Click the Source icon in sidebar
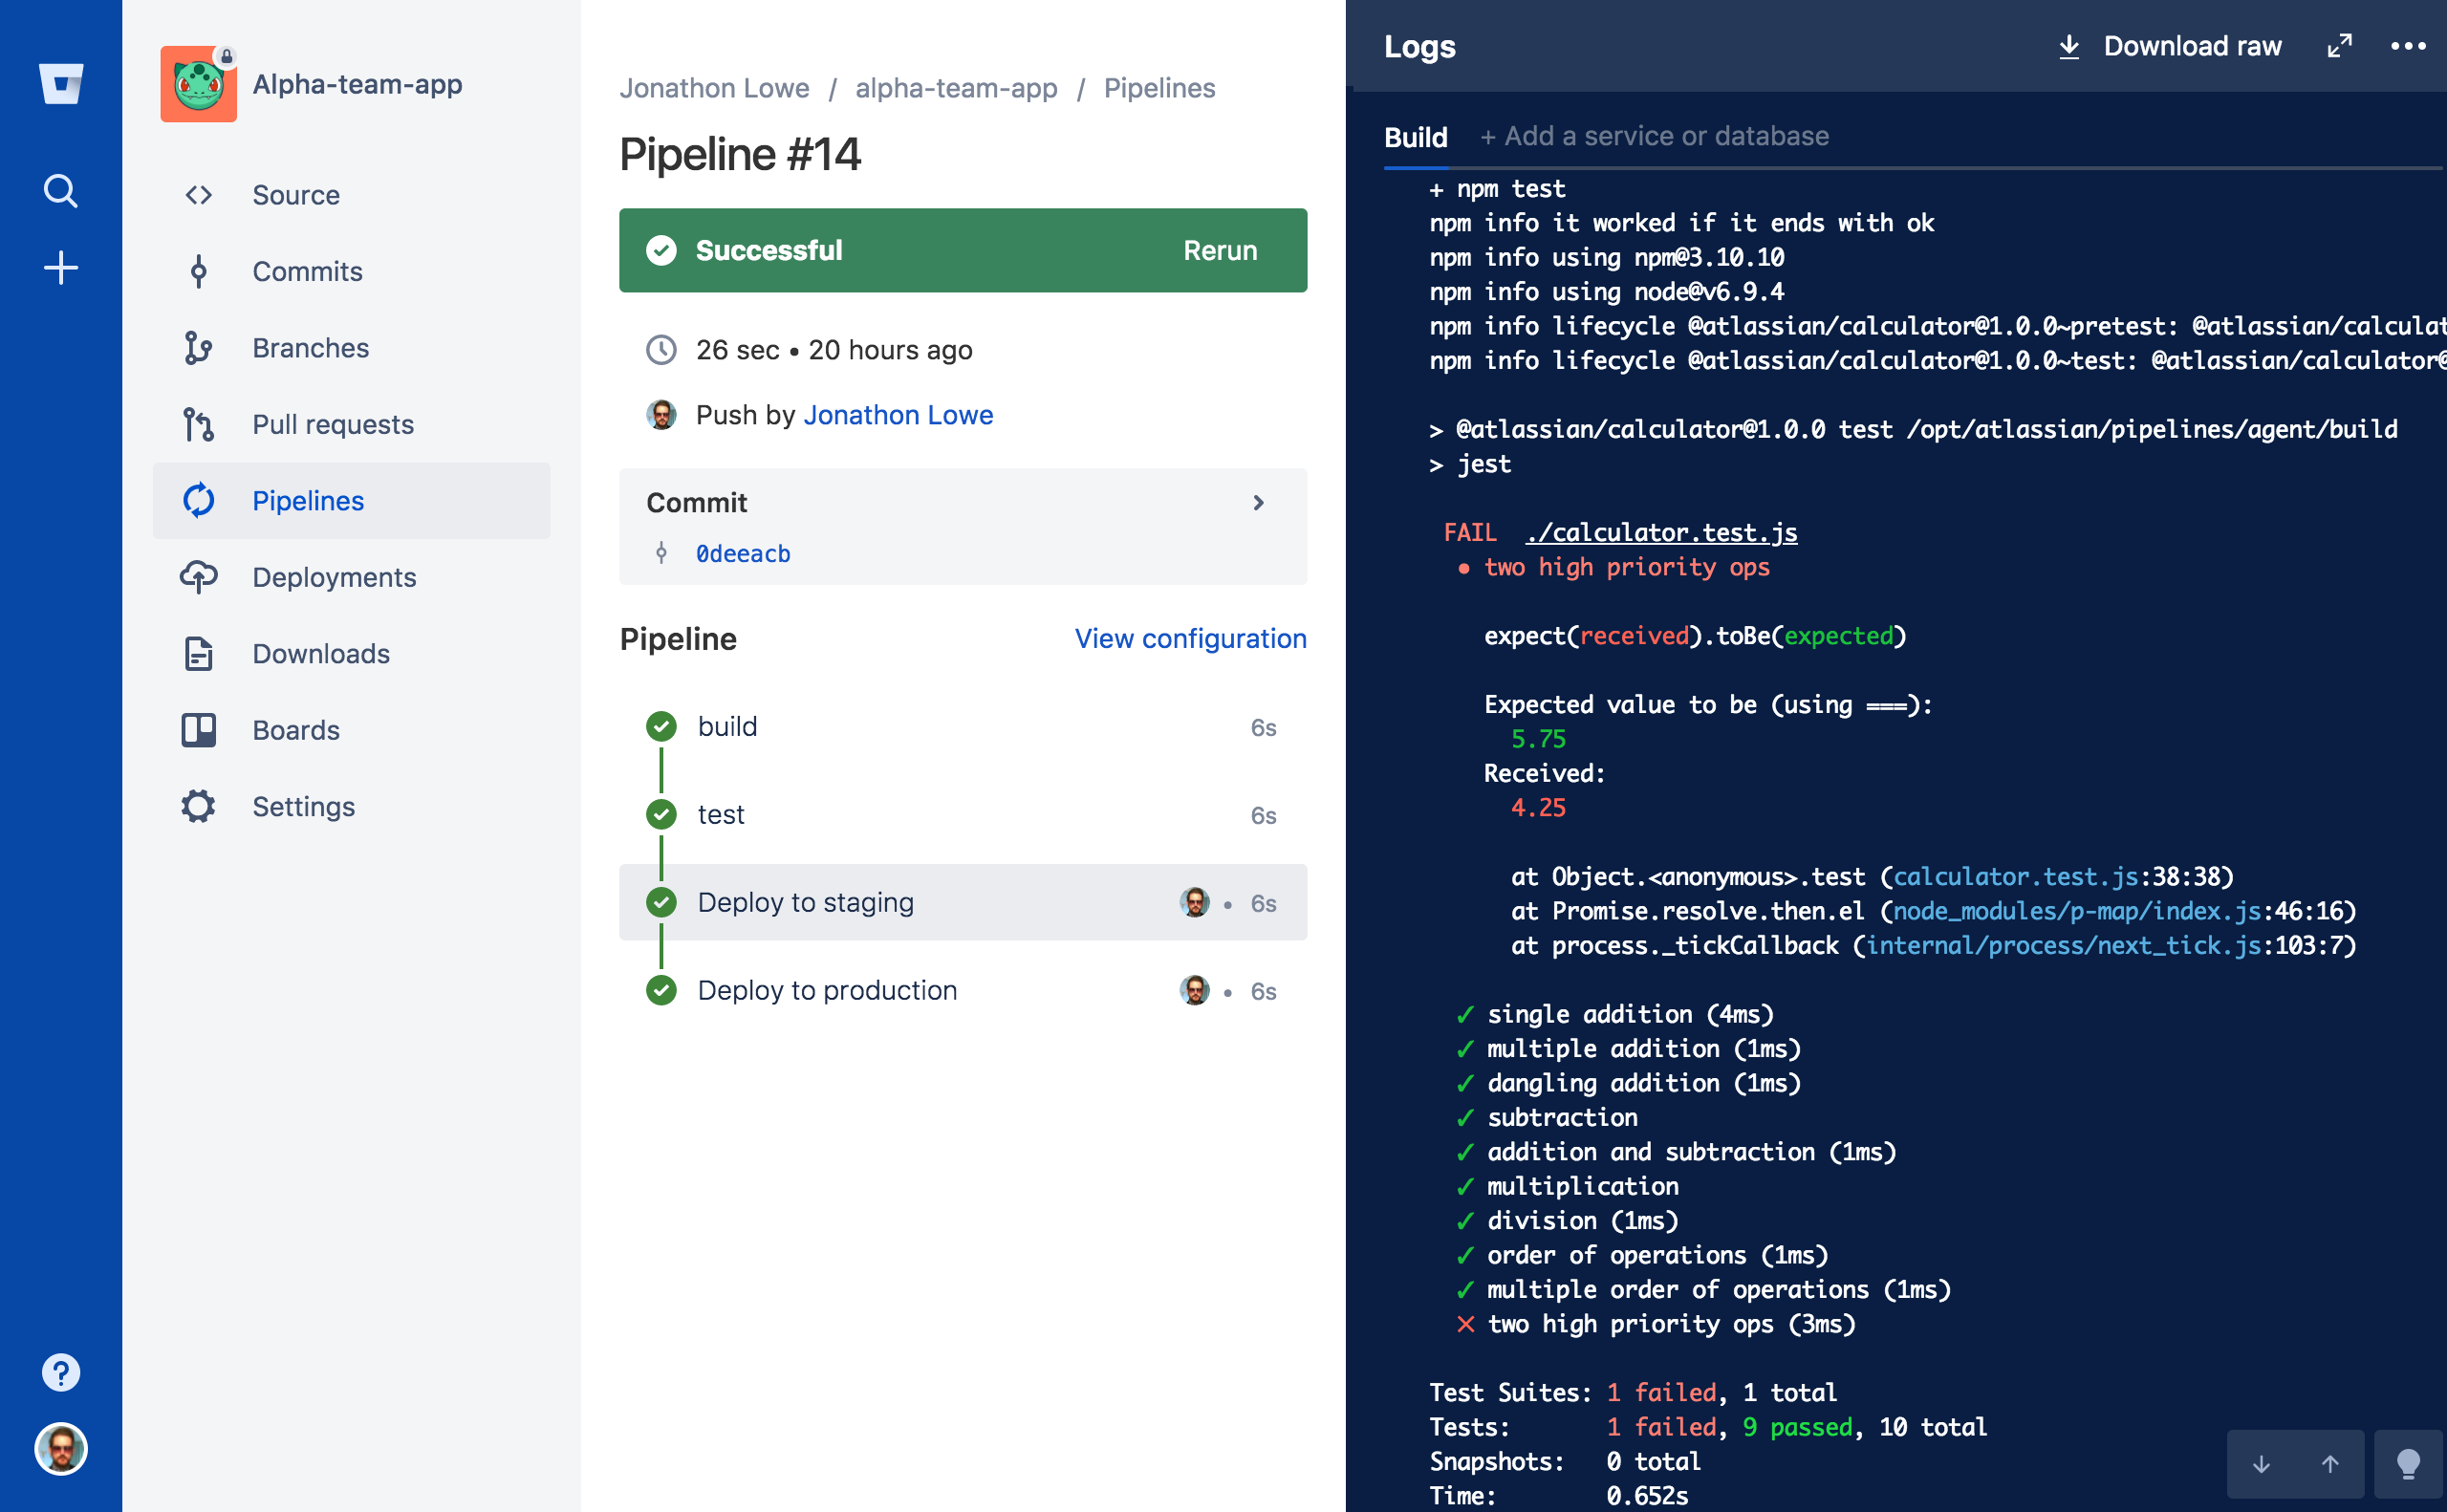 pyautogui.click(x=201, y=194)
